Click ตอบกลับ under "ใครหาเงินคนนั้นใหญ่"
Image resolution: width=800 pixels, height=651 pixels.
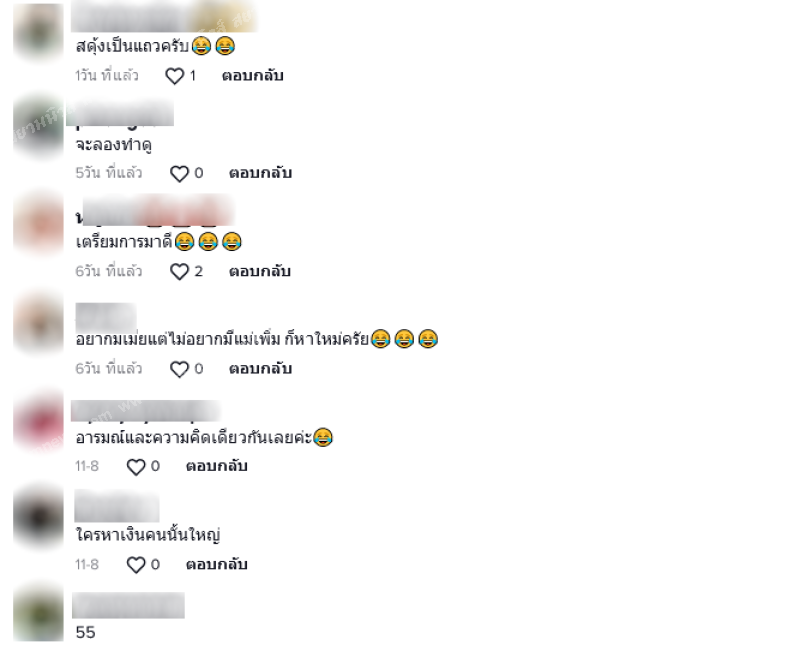217,564
